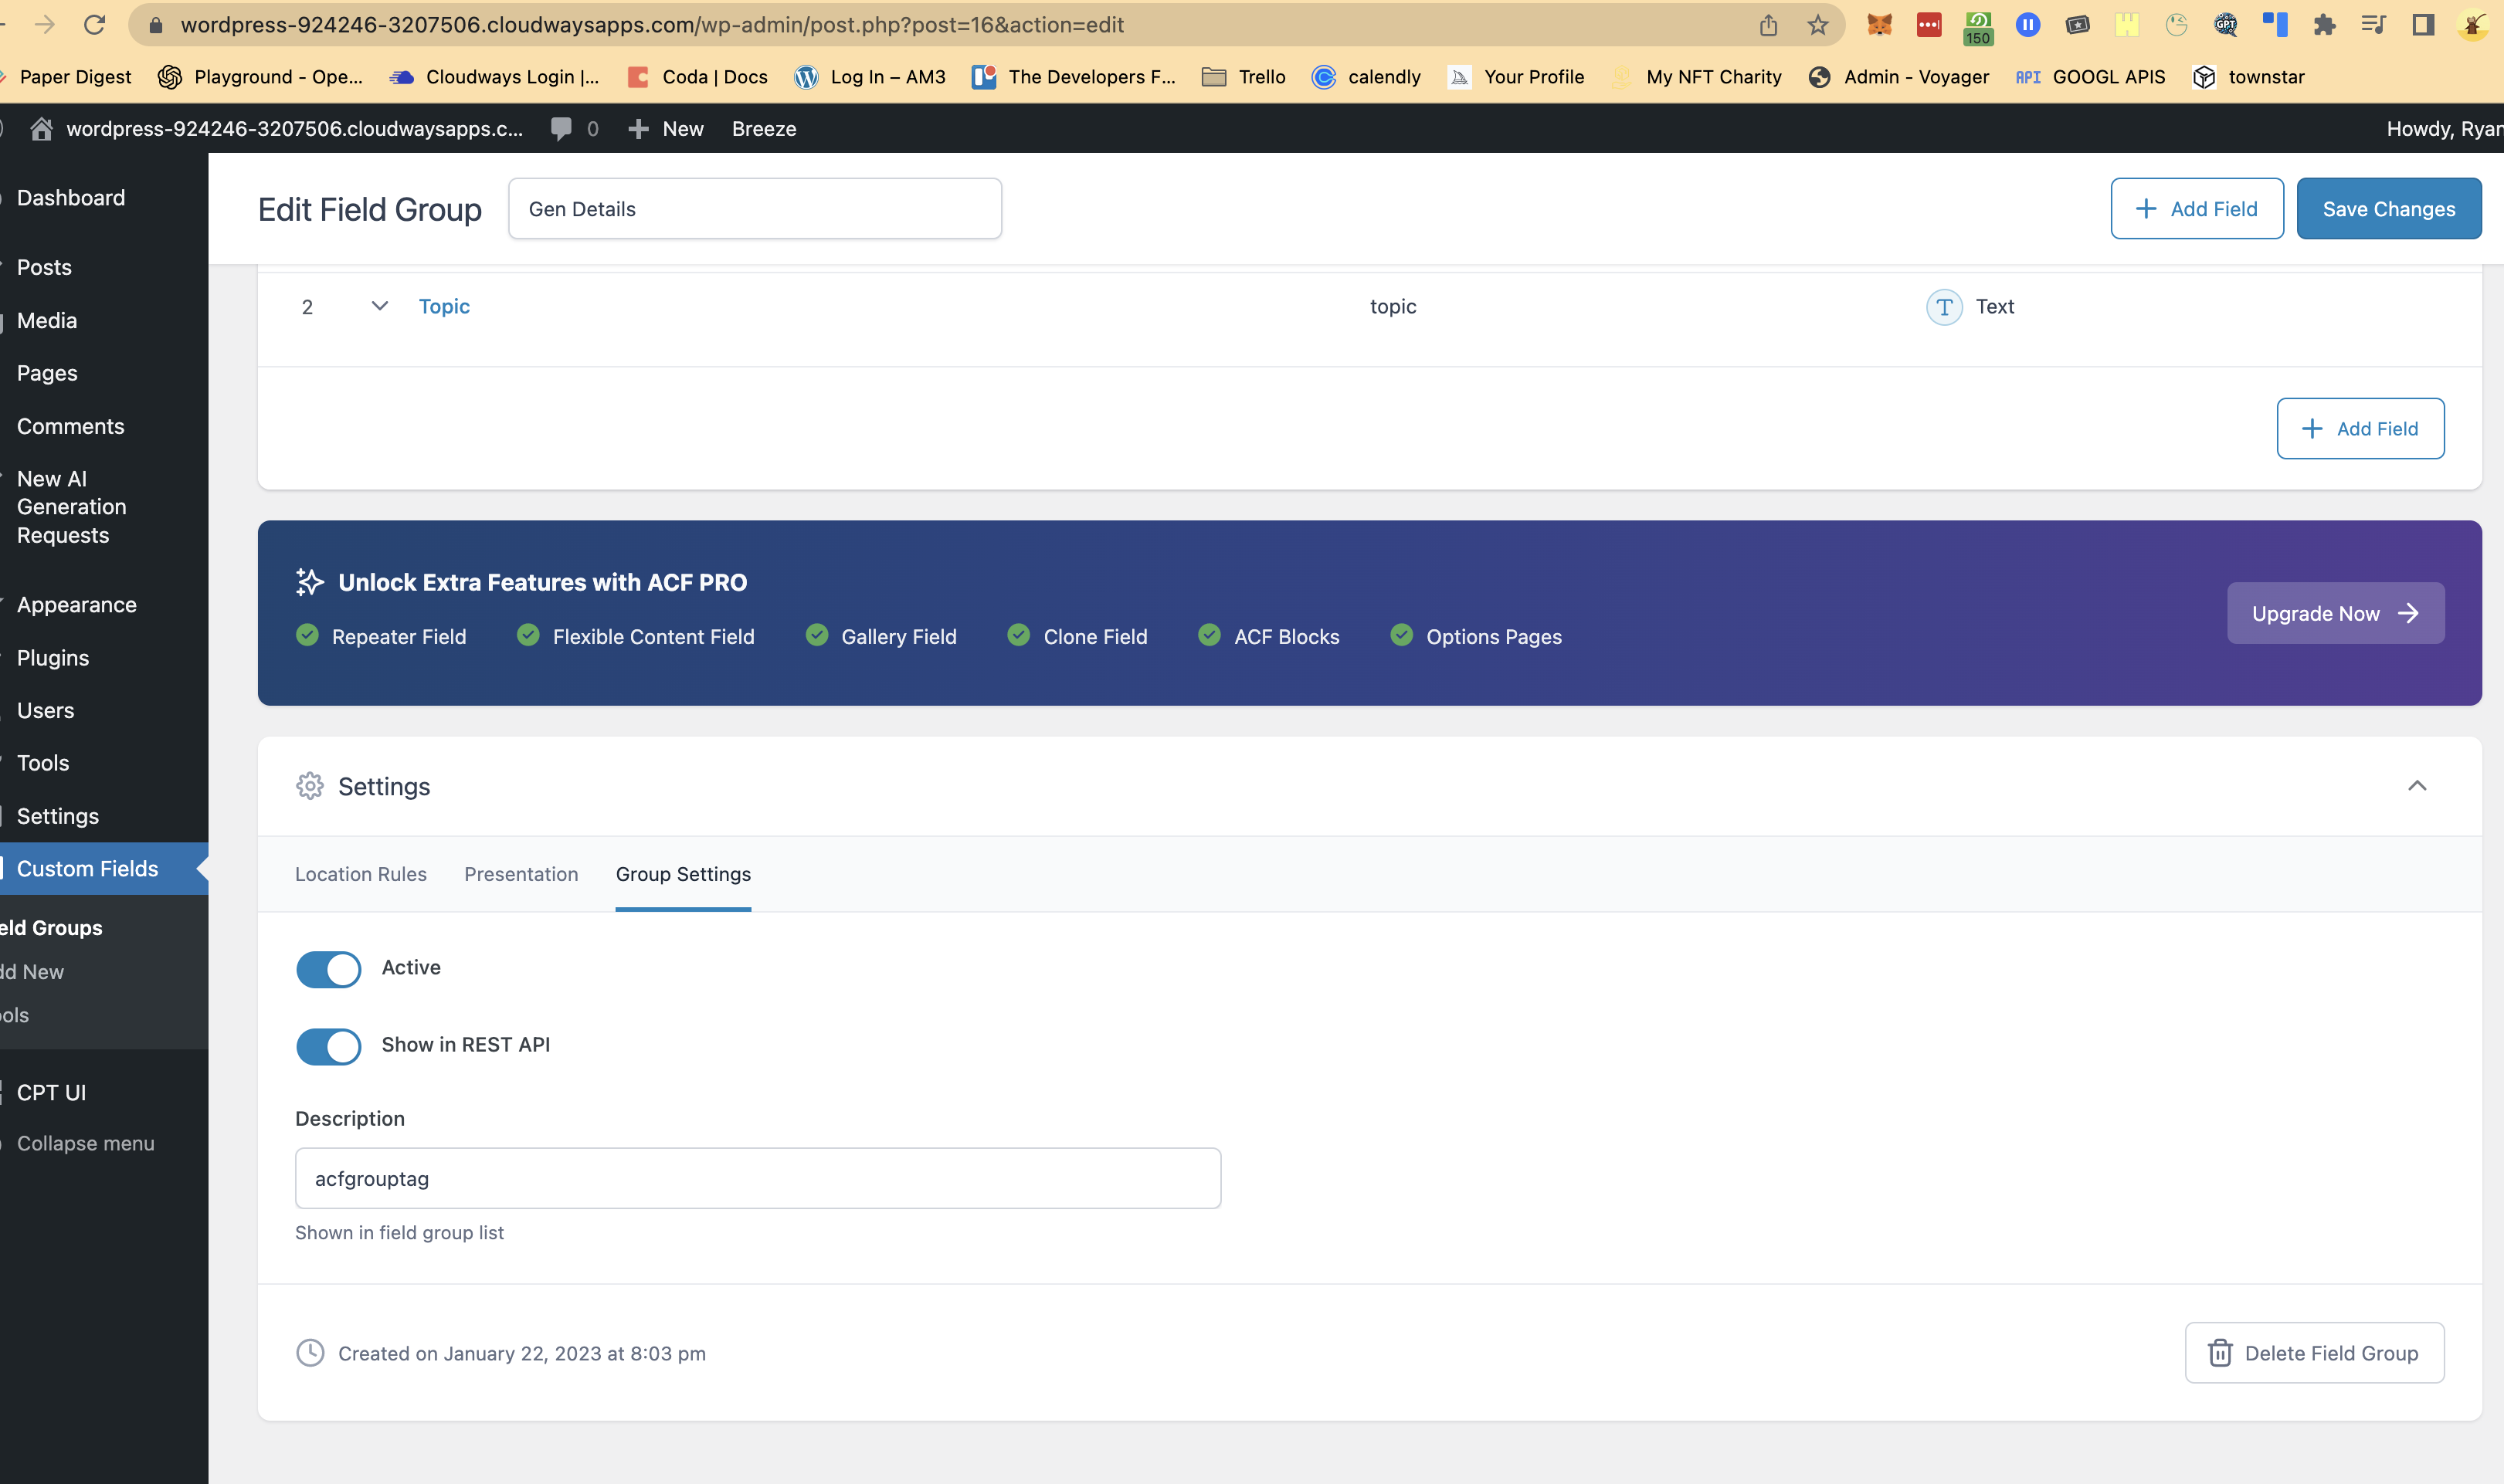Click the WordPress home site icon

pos(41,129)
